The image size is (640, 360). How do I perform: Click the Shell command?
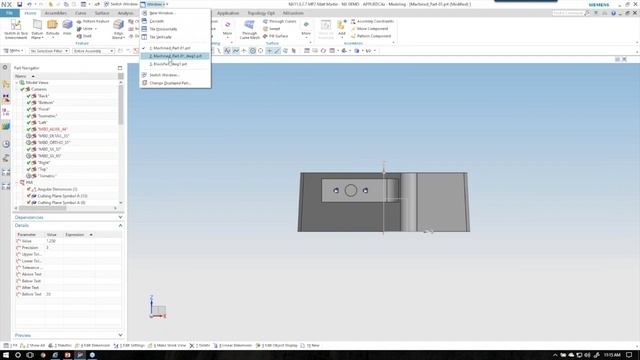click(84, 36)
